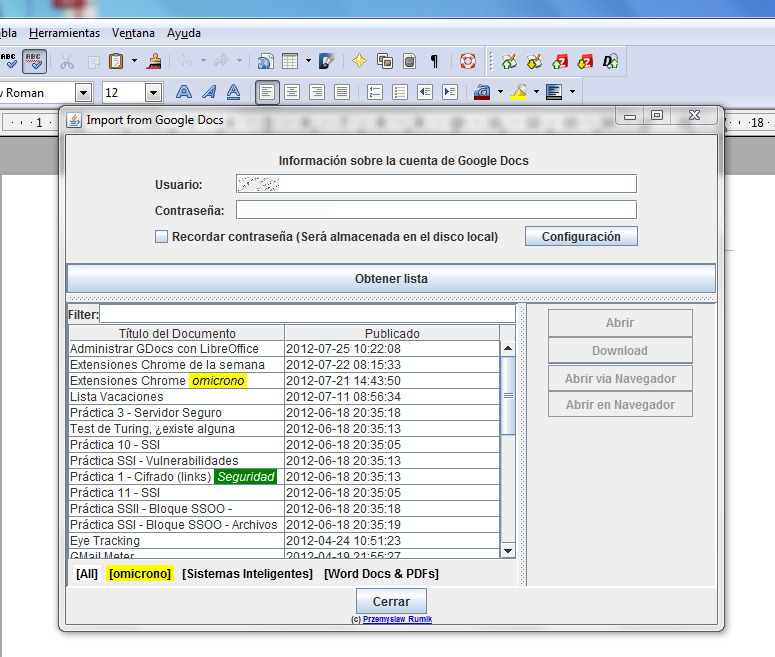Open the Background Color dropdown arrow
The image size is (775, 657).
click(572, 91)
